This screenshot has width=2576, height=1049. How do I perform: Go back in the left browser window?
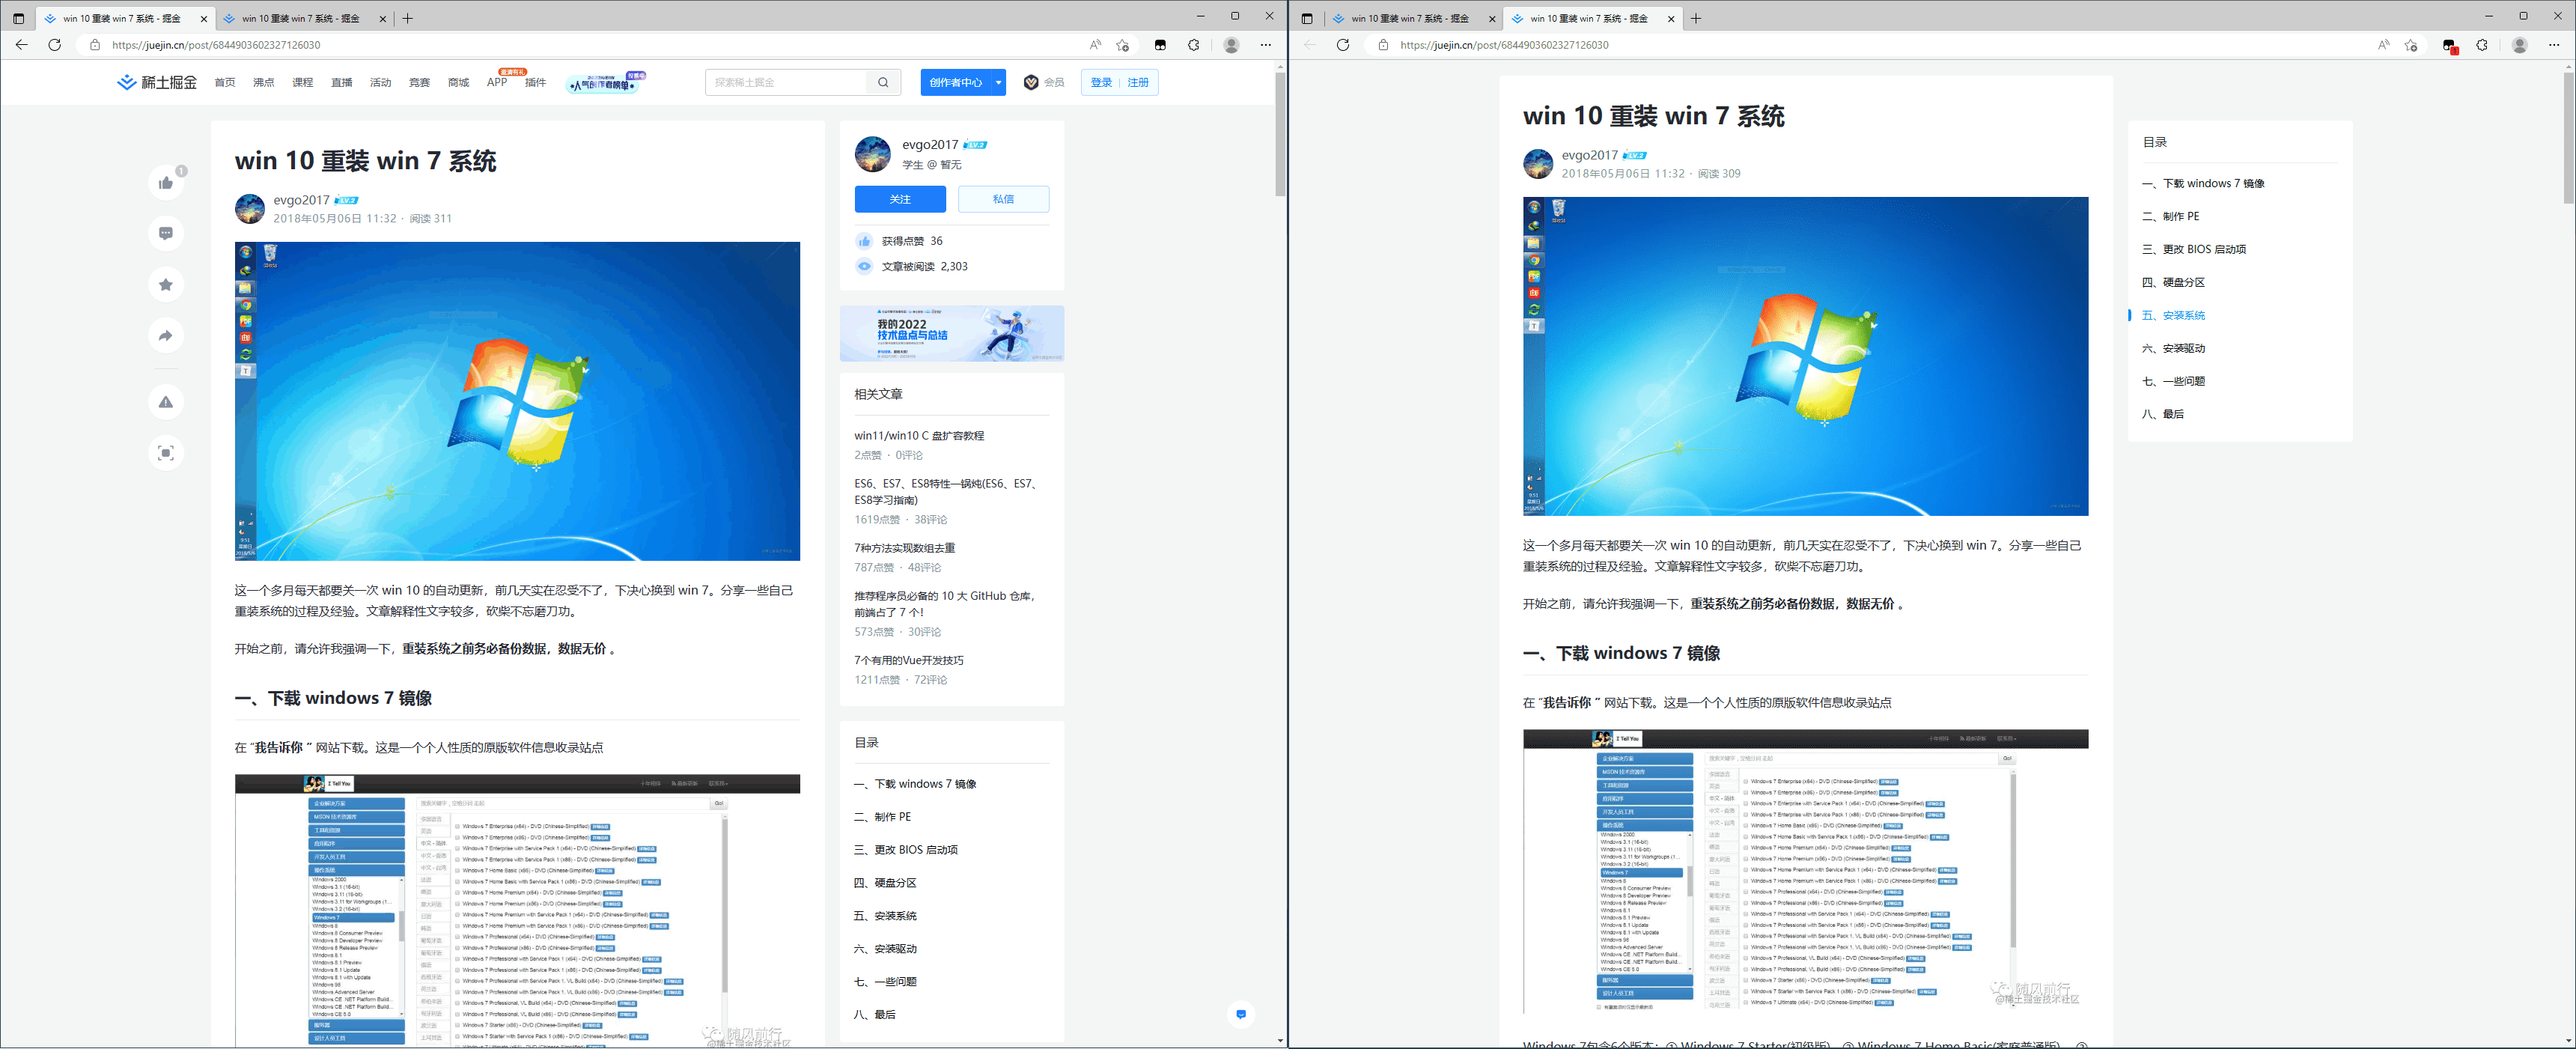(x=21, y=45)
